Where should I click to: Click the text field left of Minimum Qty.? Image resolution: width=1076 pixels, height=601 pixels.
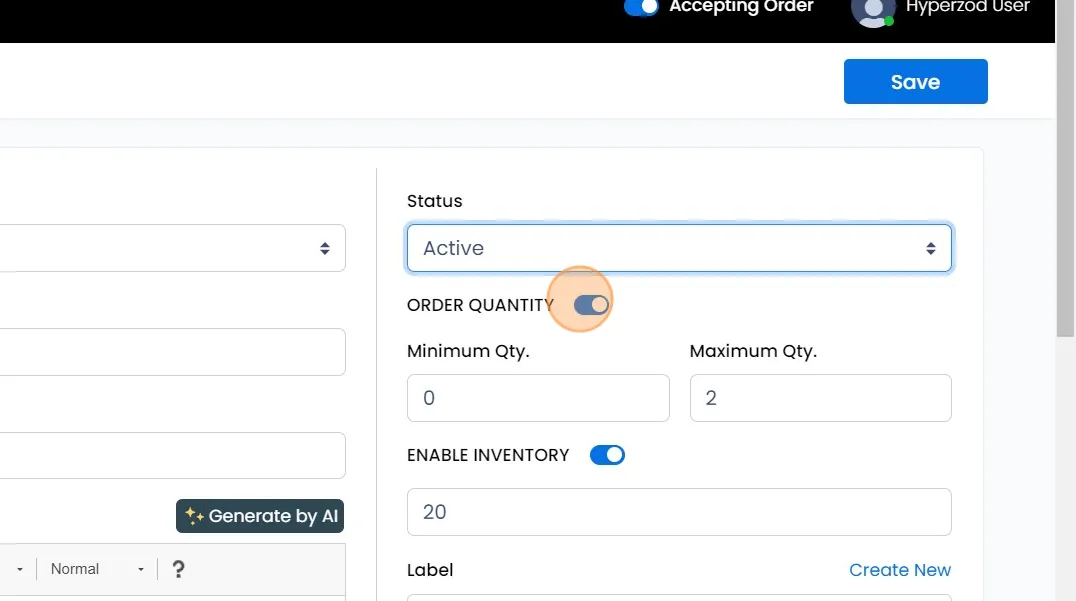click(172, 352)
